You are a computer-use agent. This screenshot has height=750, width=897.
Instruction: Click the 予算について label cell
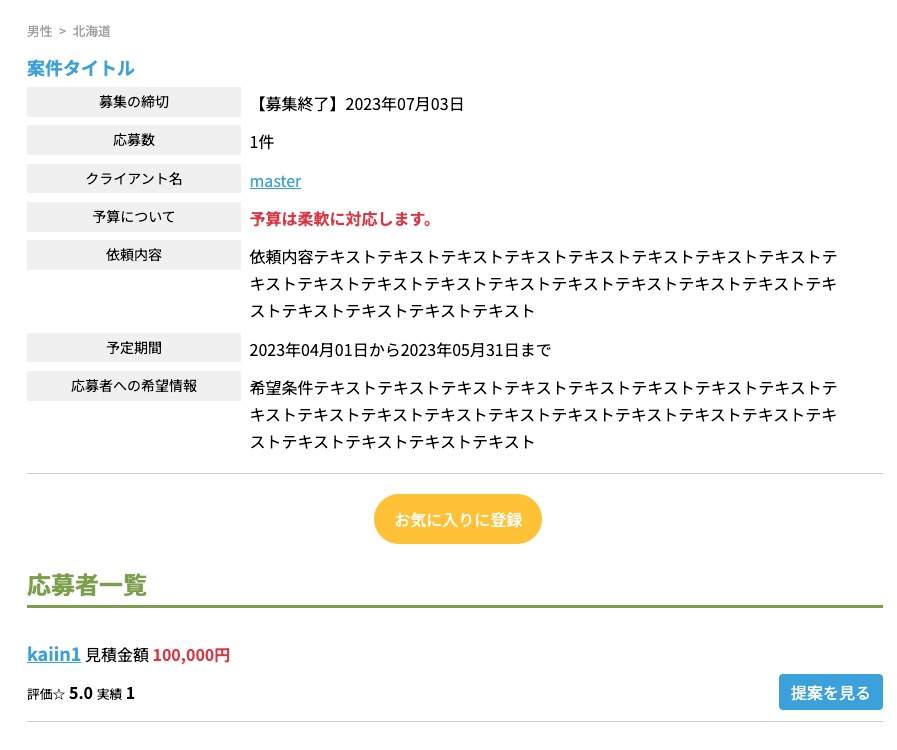click(133, 217)
